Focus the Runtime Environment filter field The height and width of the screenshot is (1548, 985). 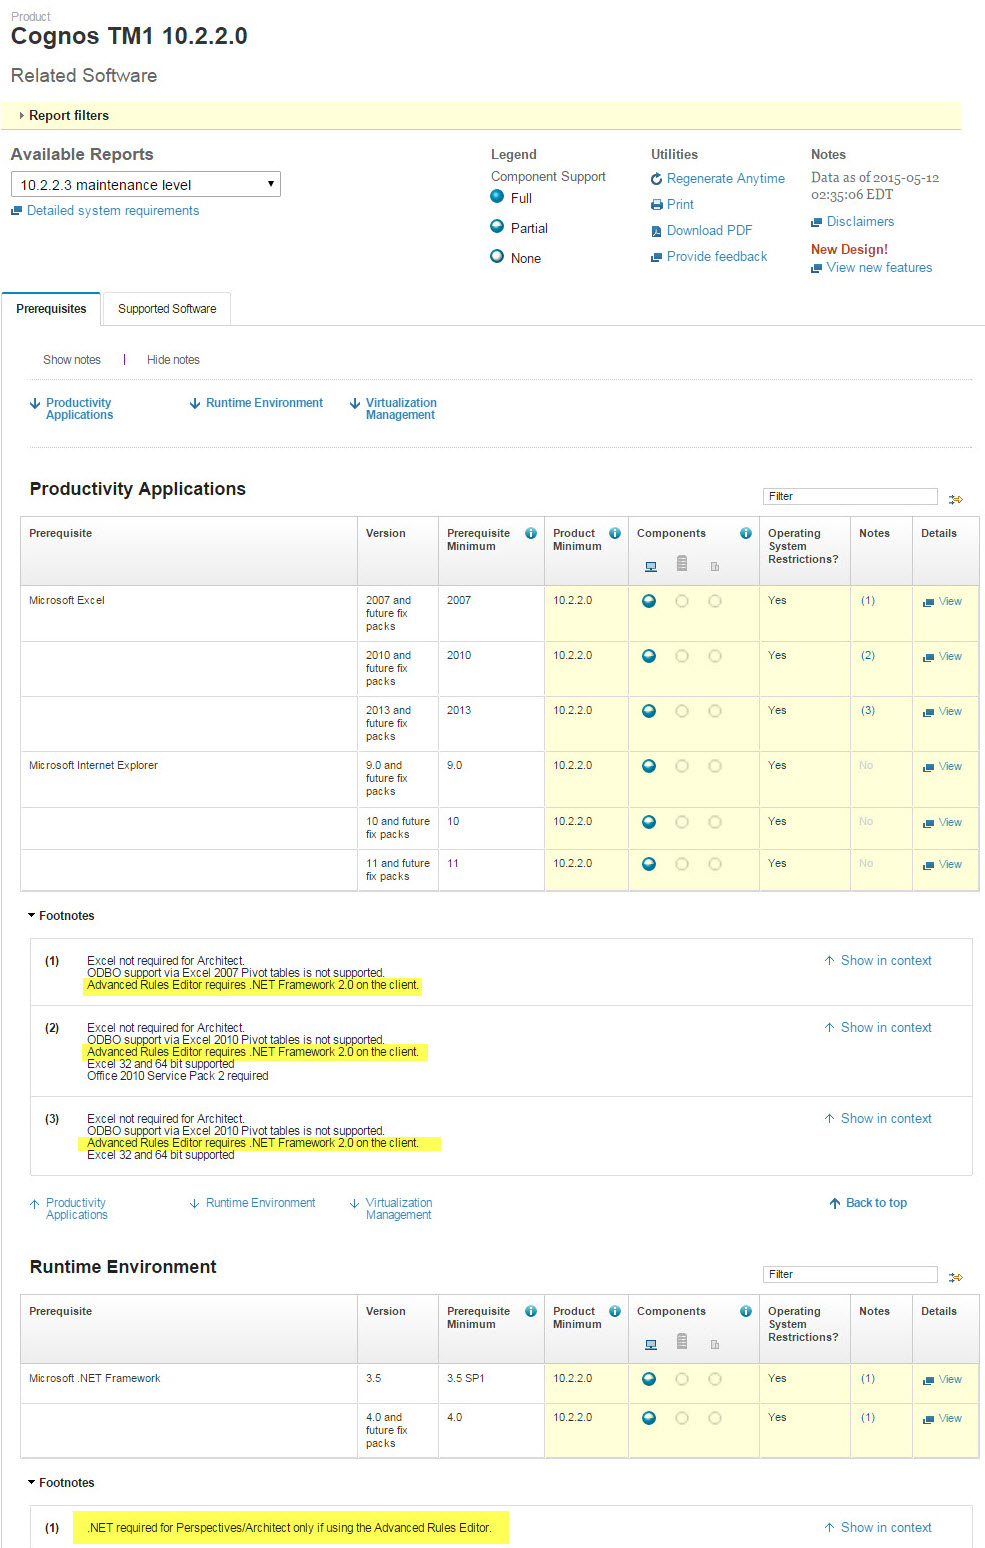(850, 1274)
